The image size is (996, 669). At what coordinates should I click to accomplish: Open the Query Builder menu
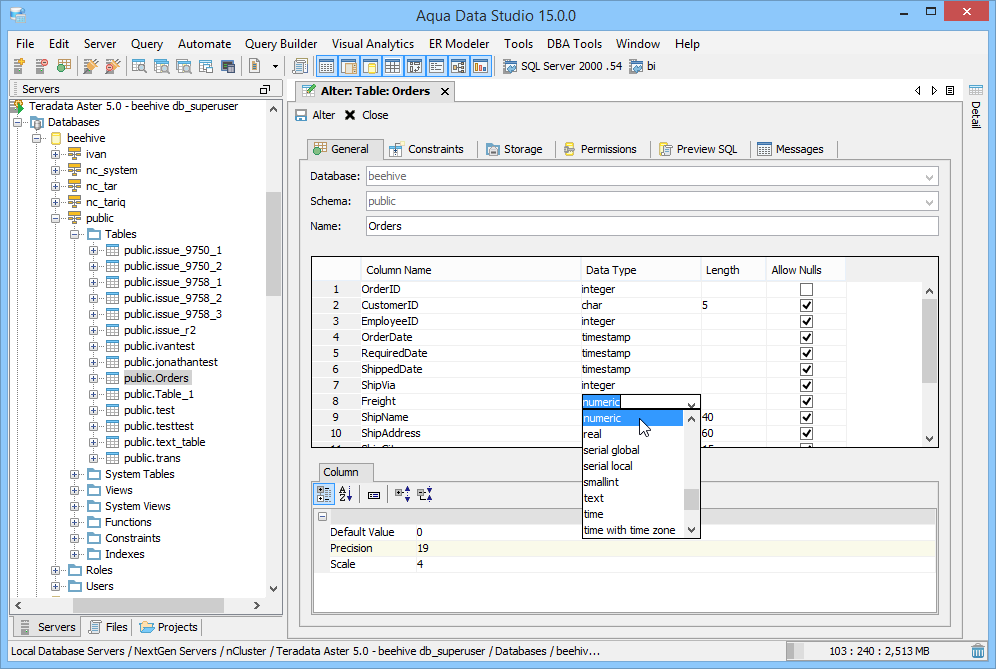281,44
